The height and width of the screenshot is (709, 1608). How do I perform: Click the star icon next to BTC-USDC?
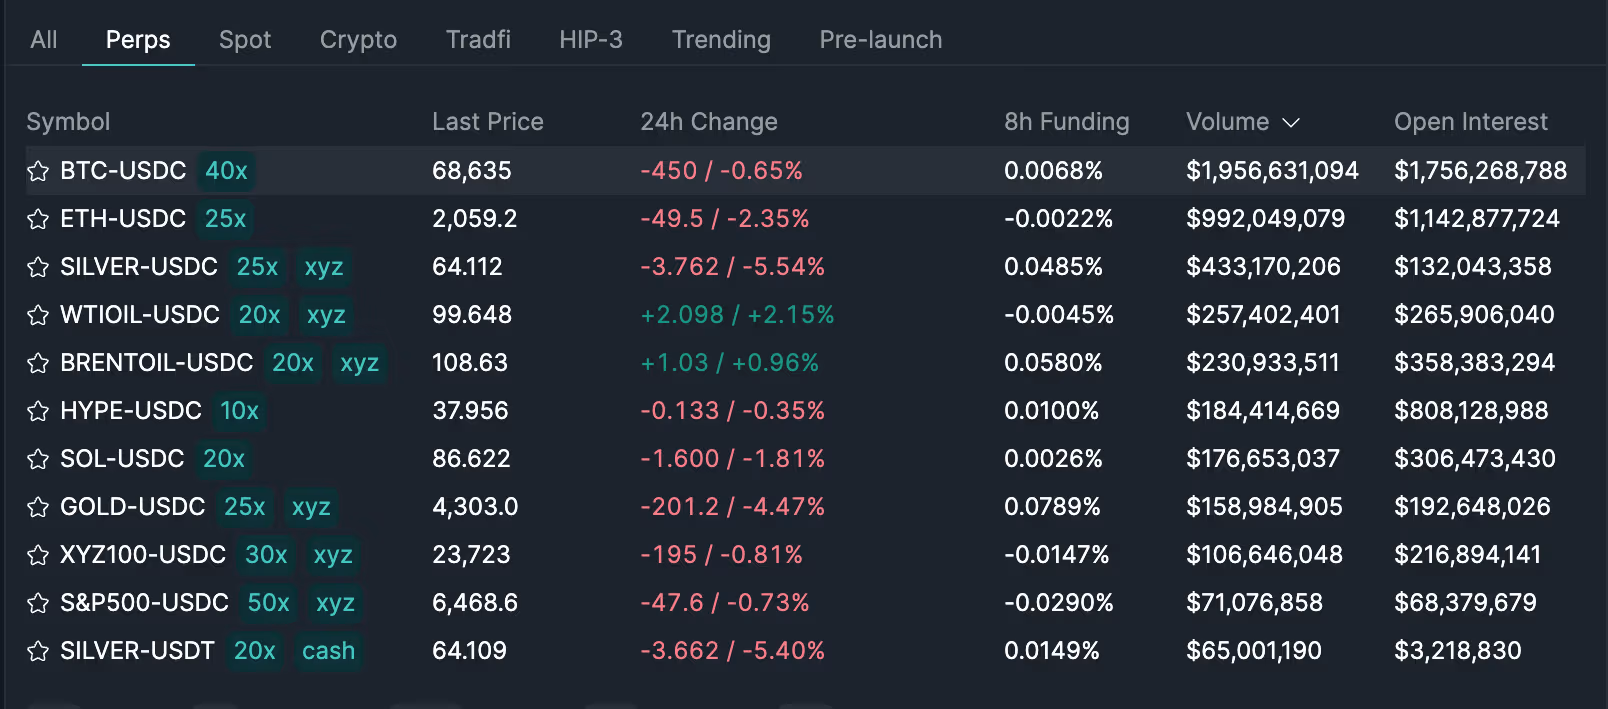pyautogui.click(x=38, y=170)
